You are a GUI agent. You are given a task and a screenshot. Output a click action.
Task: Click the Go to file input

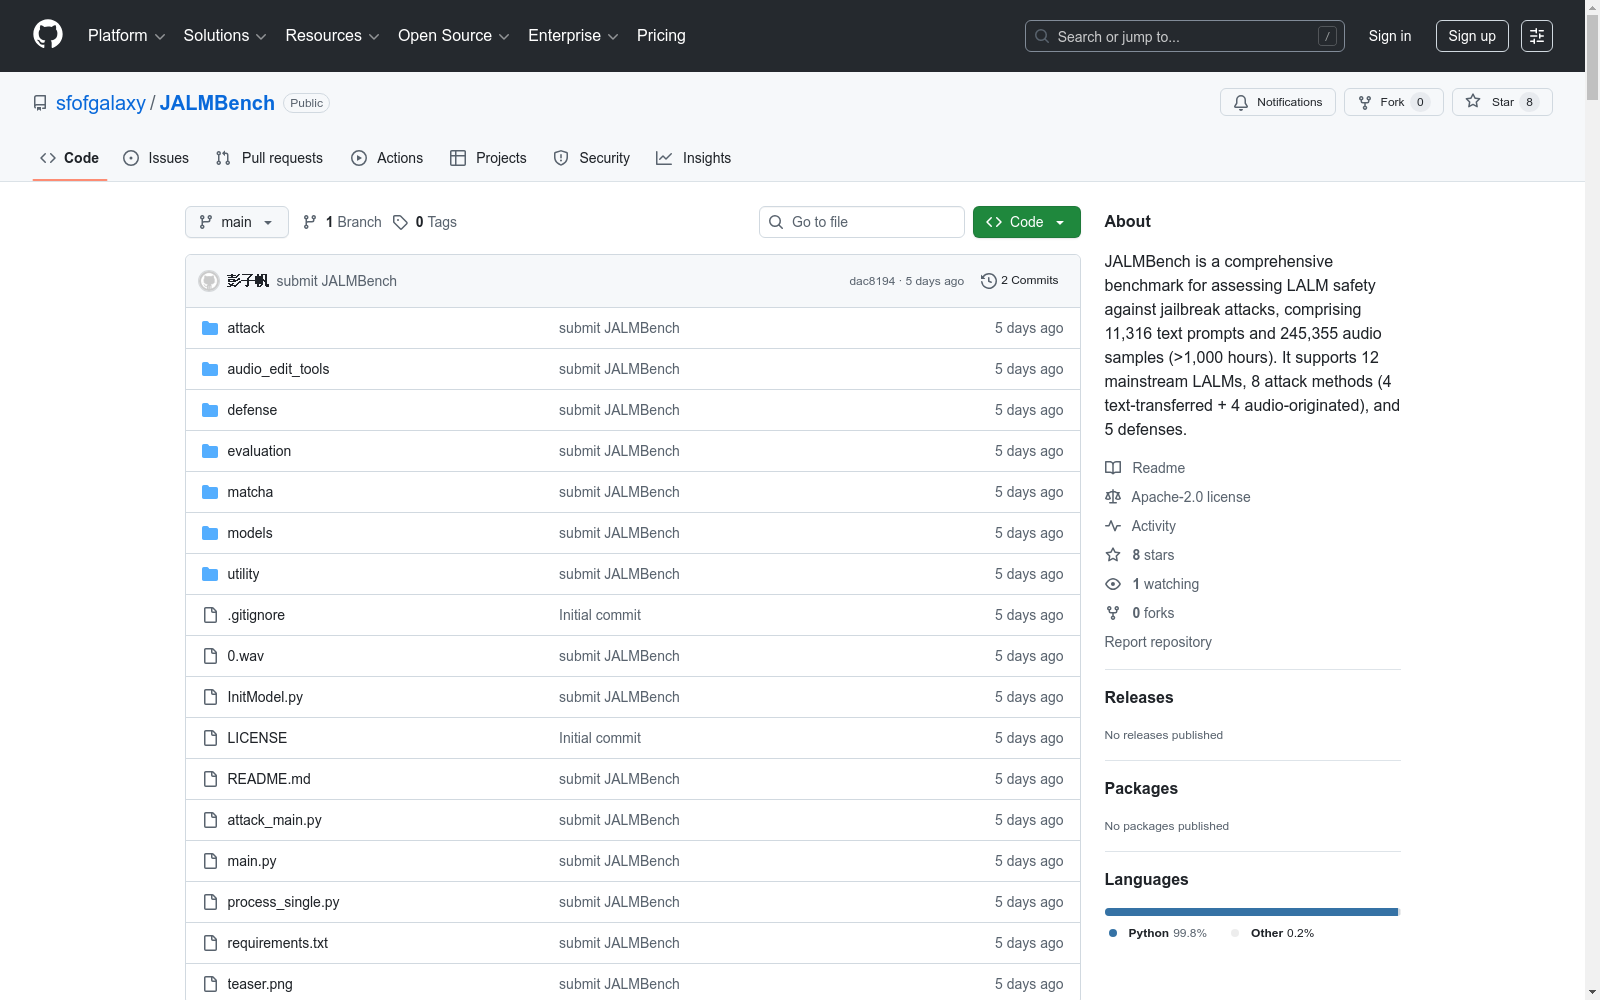coord(862,222)
